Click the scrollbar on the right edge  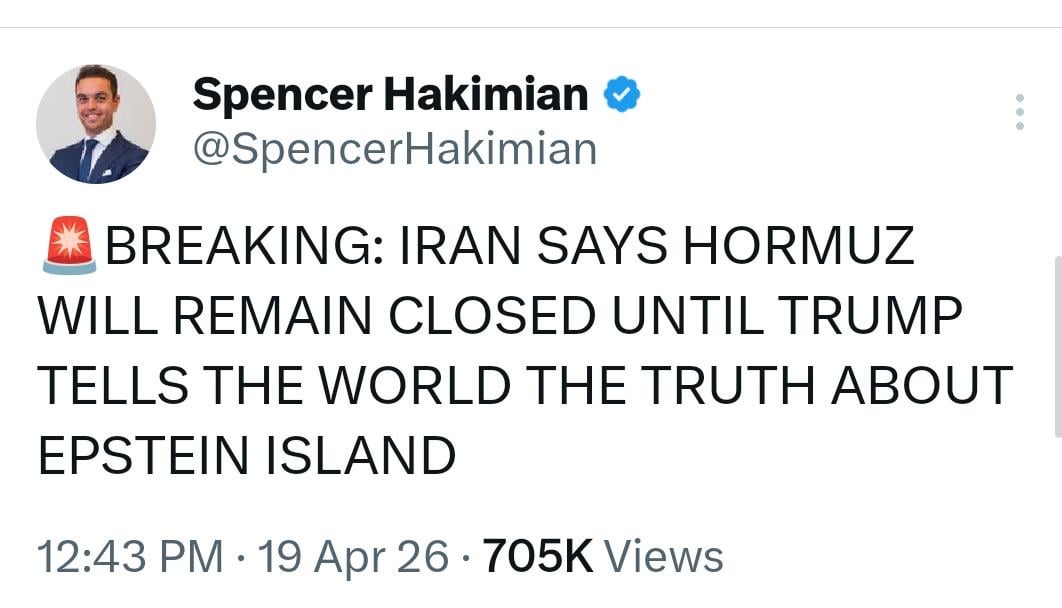pyautogui.click(x=1055, y=345)
